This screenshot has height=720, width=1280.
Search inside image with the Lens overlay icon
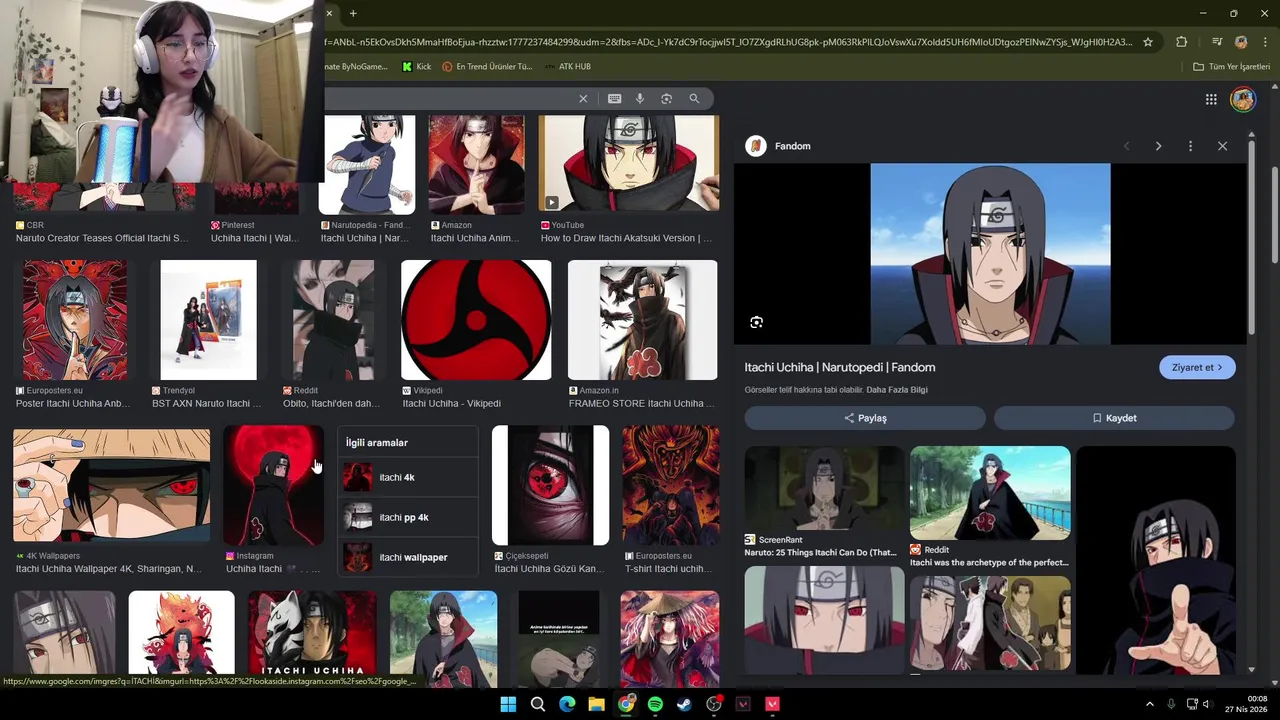coord(756,322)
